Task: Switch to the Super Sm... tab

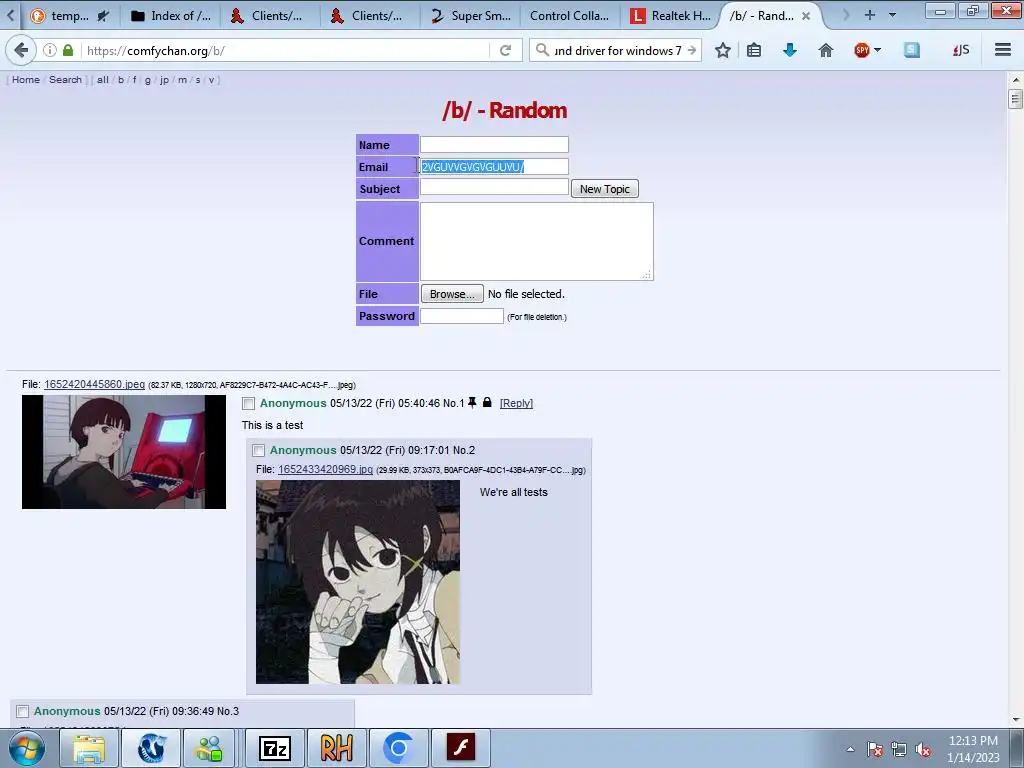Action: [x=471, y=16]
